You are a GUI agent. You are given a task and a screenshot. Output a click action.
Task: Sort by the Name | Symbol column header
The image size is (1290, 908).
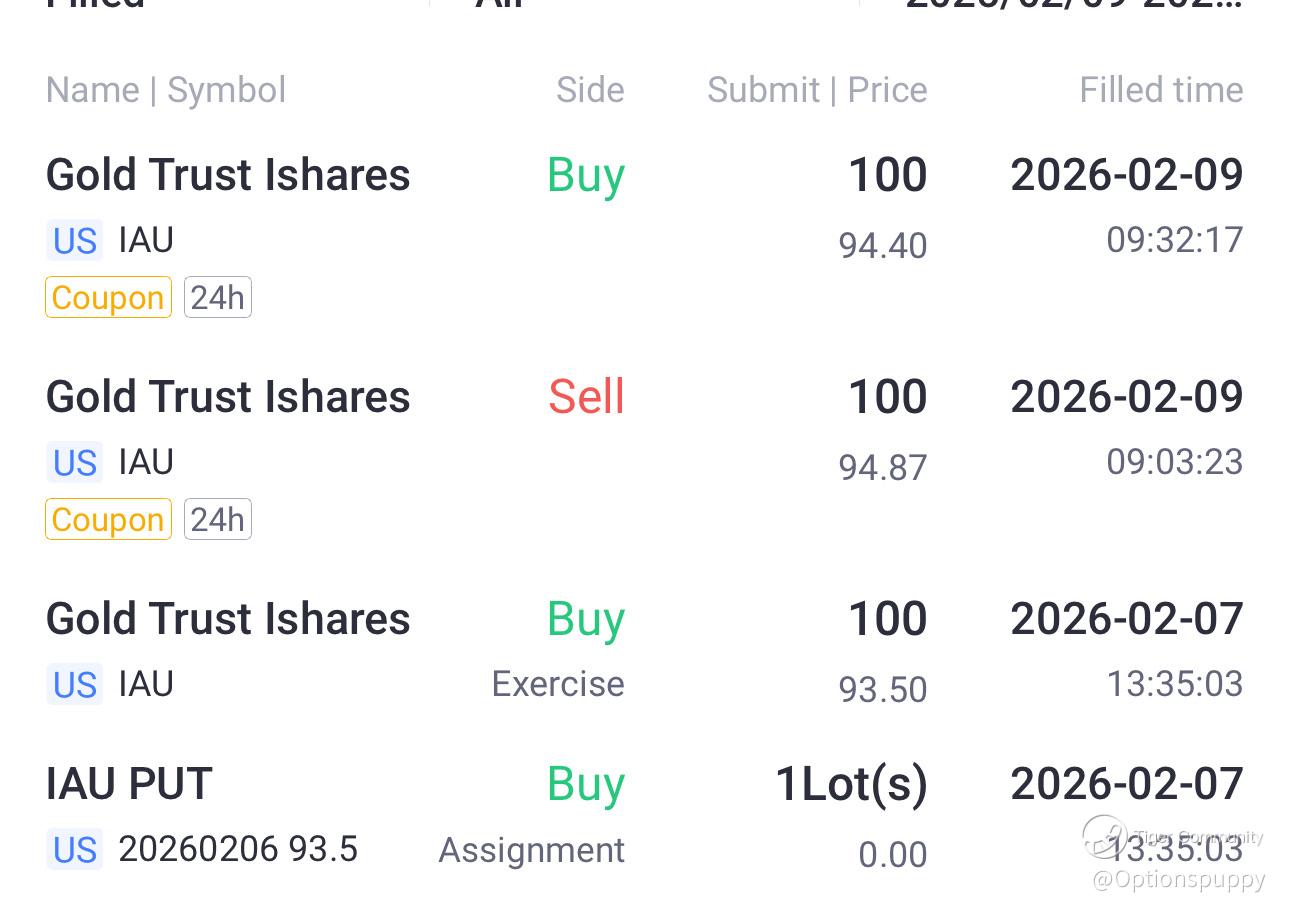pyautogui.click(x=166, y=90)
